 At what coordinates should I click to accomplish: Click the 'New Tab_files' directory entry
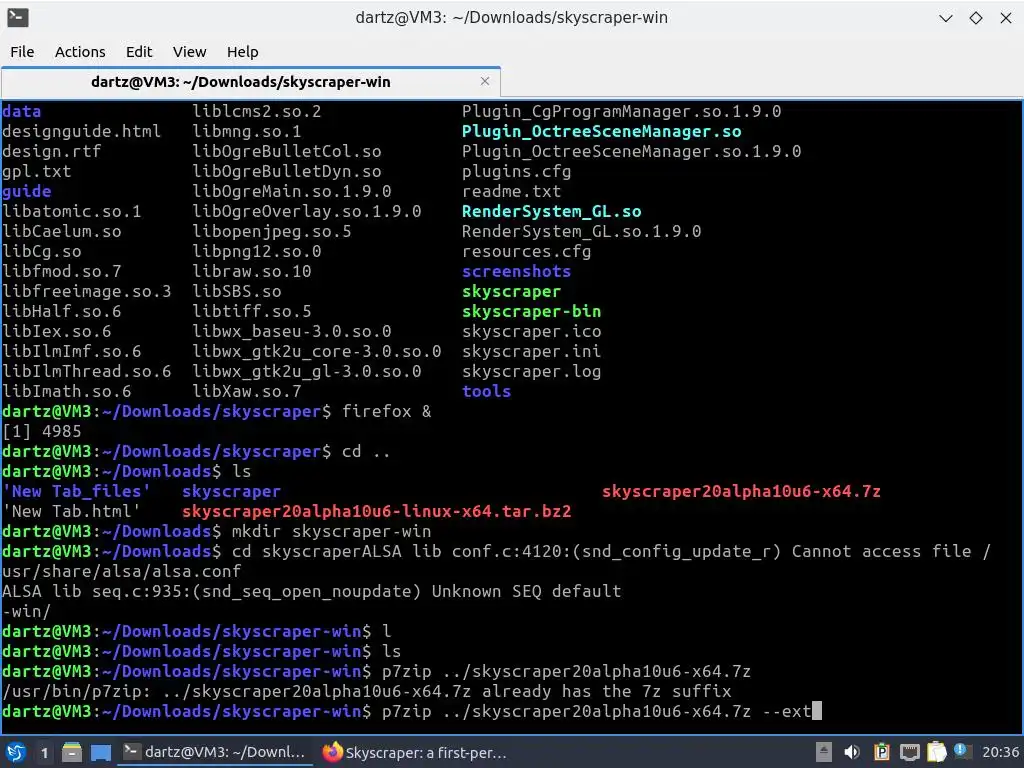[76, 491]
